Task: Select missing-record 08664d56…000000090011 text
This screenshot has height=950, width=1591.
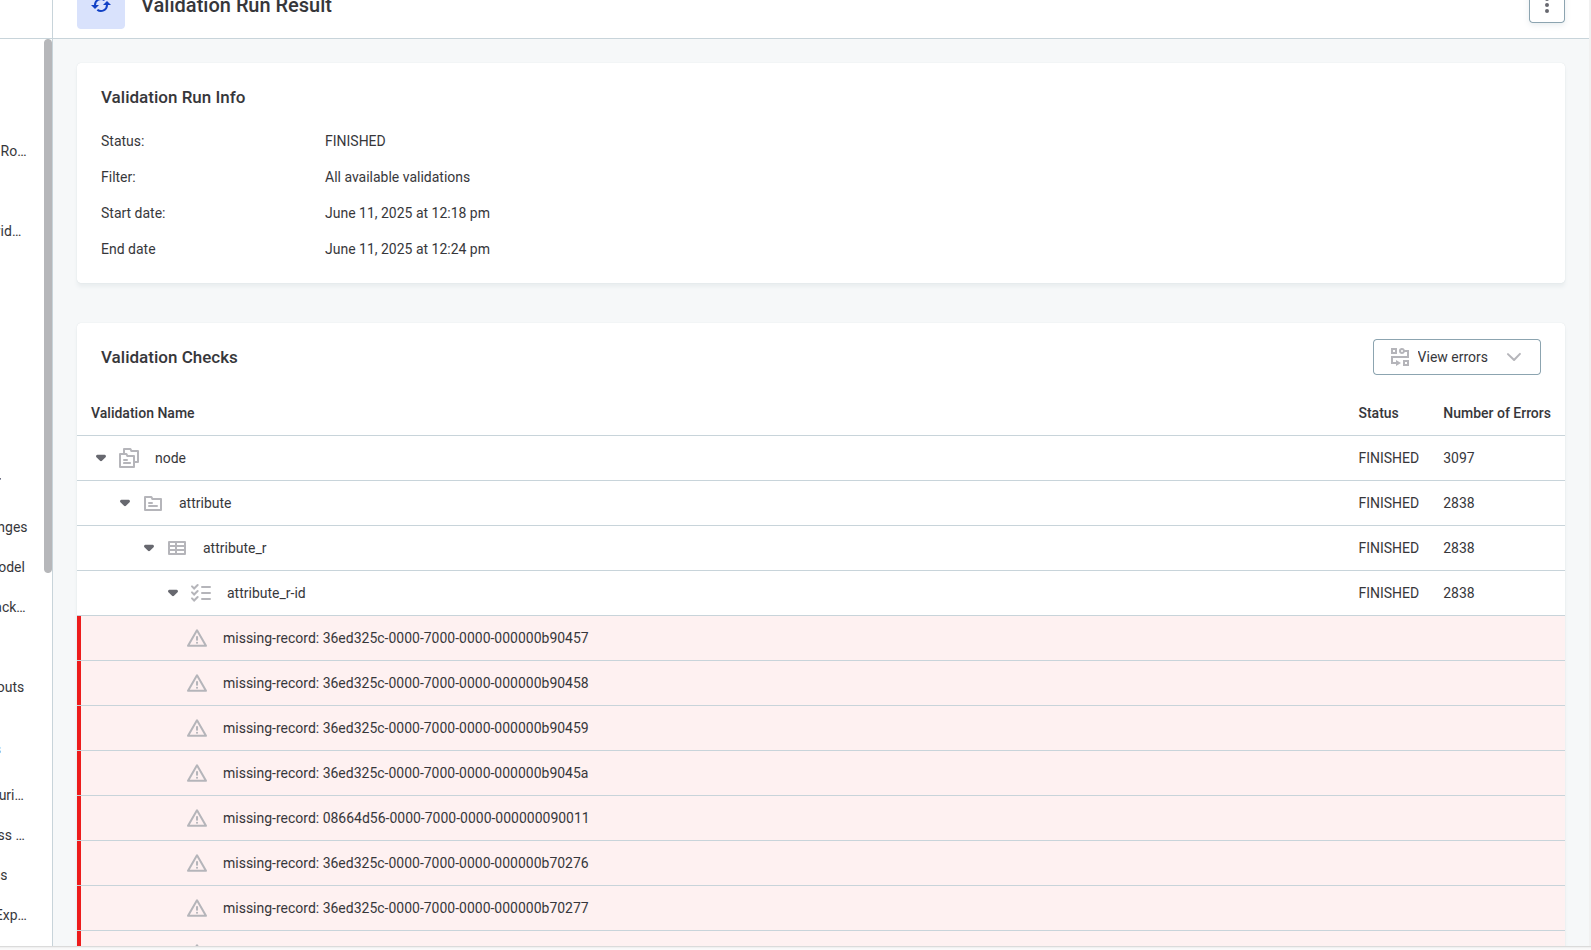Action: 405,818
